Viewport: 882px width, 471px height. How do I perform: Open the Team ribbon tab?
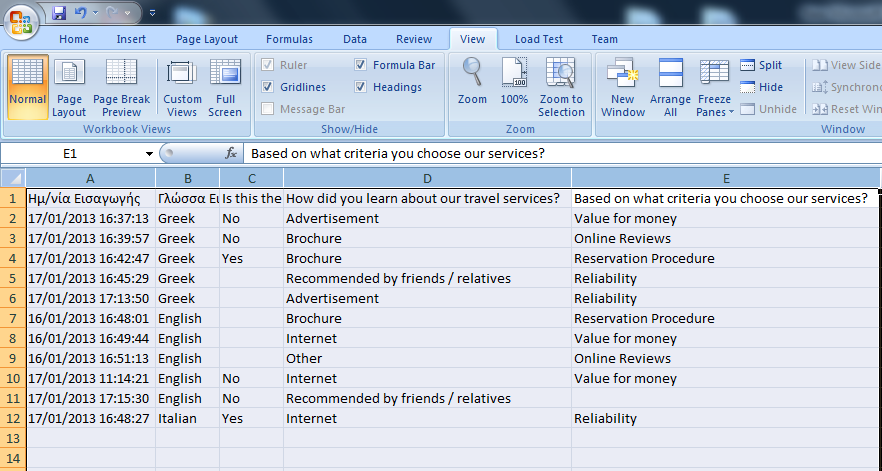pos(605,39)
